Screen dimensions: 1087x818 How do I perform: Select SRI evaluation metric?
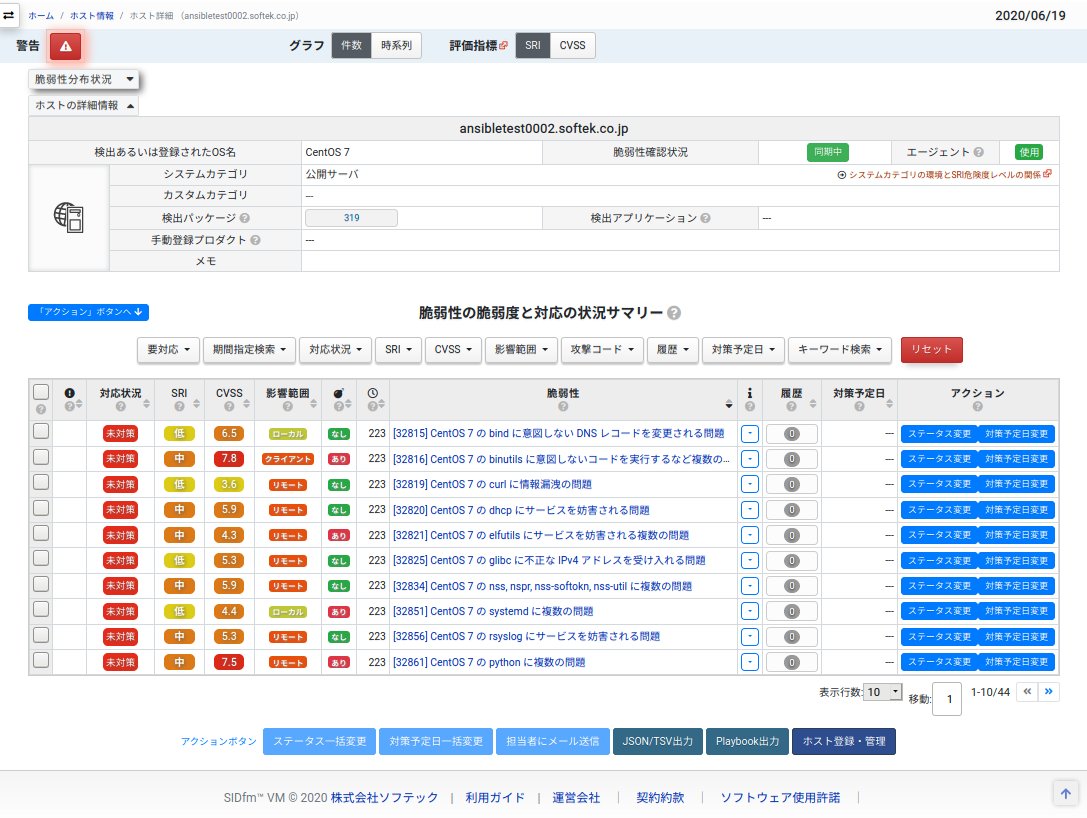(532, 46)
